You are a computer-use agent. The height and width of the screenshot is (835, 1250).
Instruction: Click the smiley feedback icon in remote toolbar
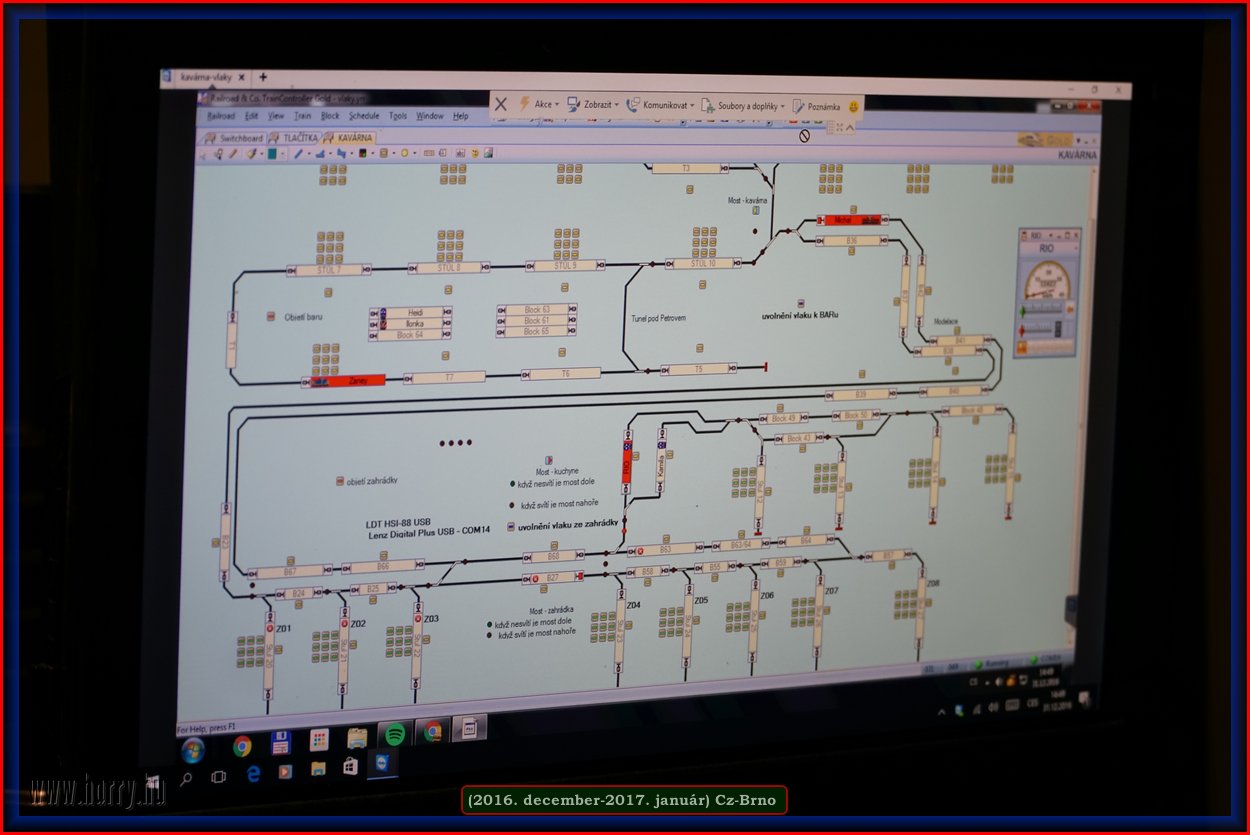click(853, 106)
